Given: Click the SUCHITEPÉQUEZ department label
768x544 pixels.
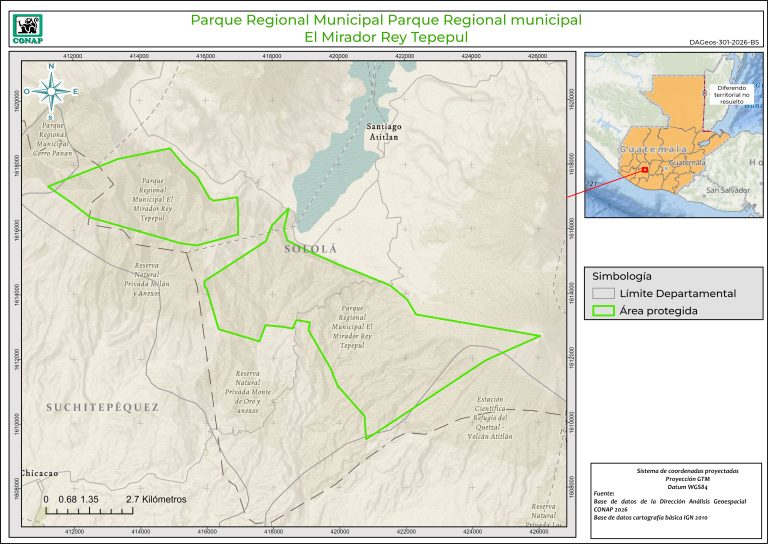Looking at the screenshot, I should [x=102, y=408].
